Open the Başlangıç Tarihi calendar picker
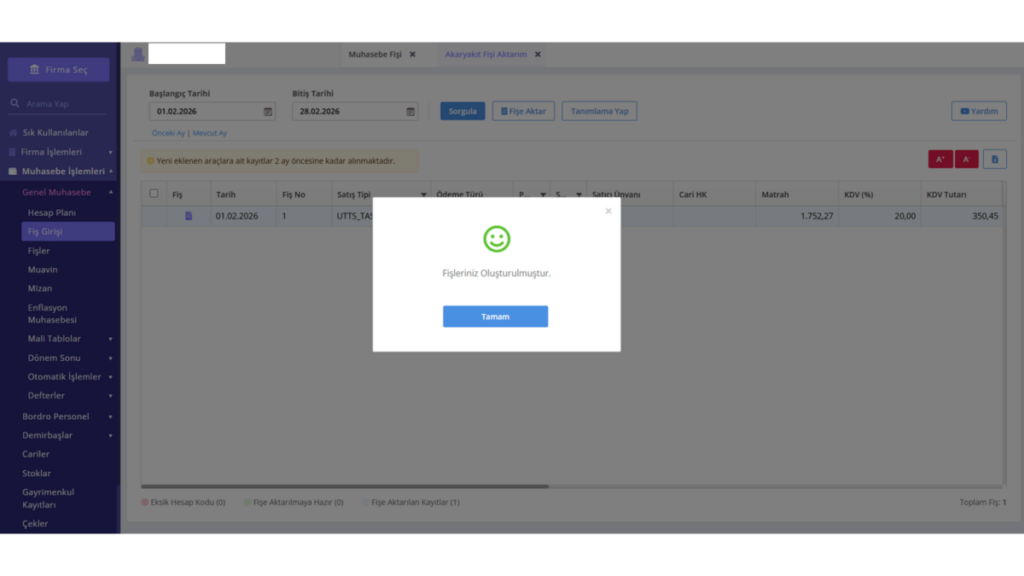The height and width of the screenshot is (576, 1024). (x=268, y=112)
